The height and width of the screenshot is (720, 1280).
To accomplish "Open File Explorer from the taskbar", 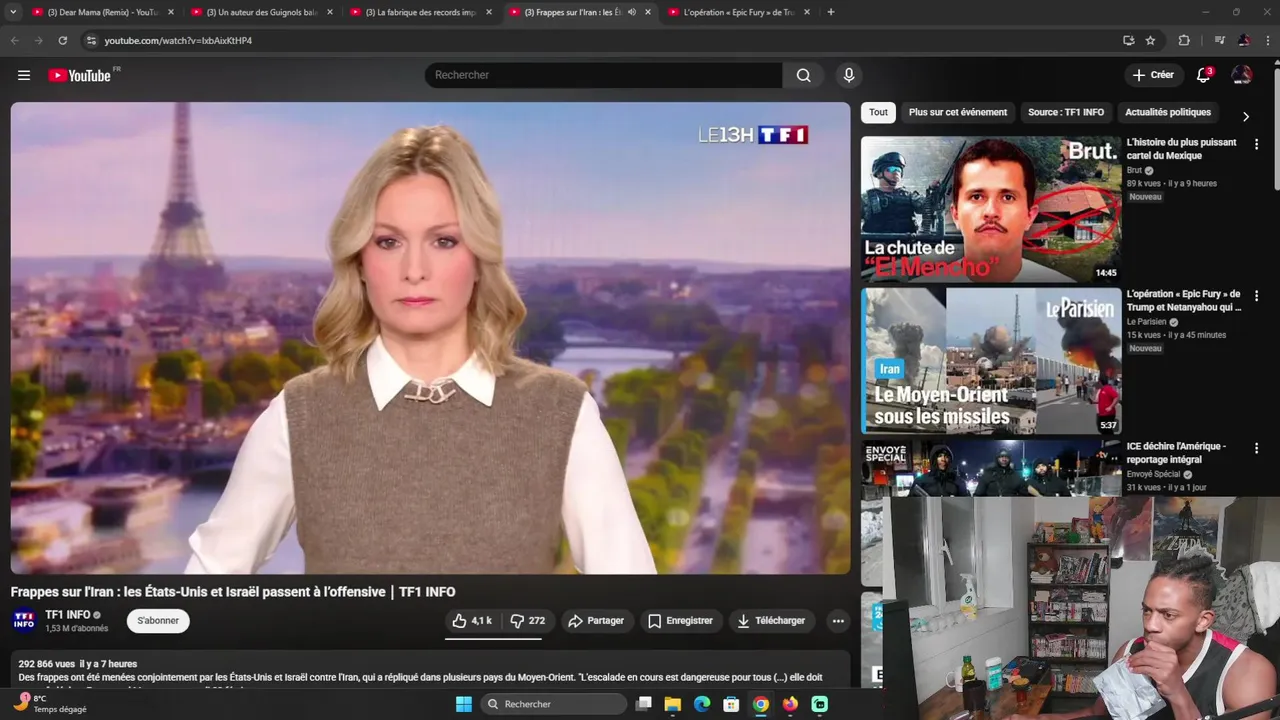I will pos(673,704).
